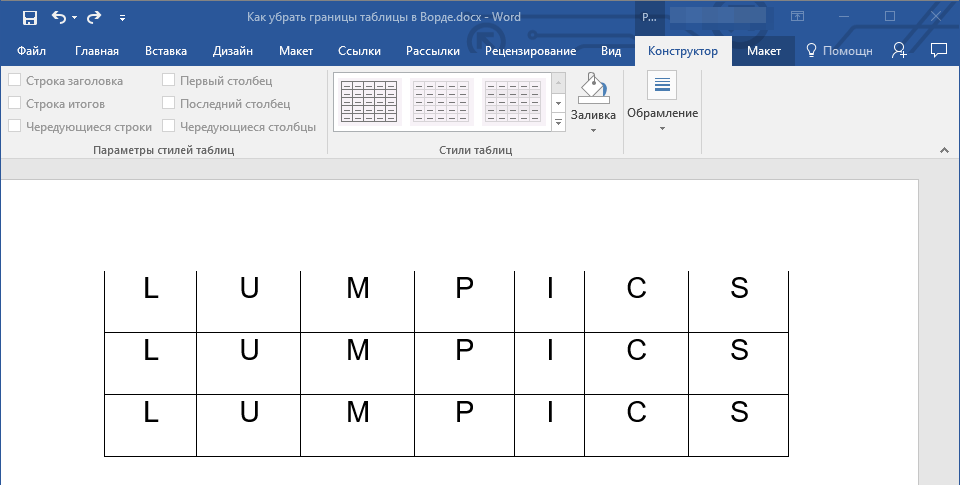Switch to the Вставка tab
The height and width of the screenshot is (485, 960).
pos(165,51)
